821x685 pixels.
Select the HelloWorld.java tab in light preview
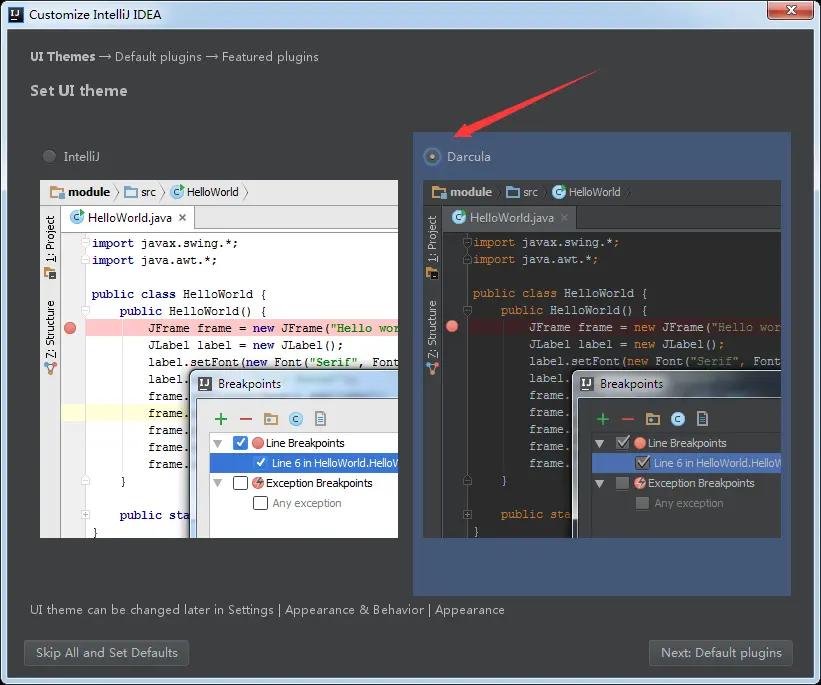[x=128, y=217]
